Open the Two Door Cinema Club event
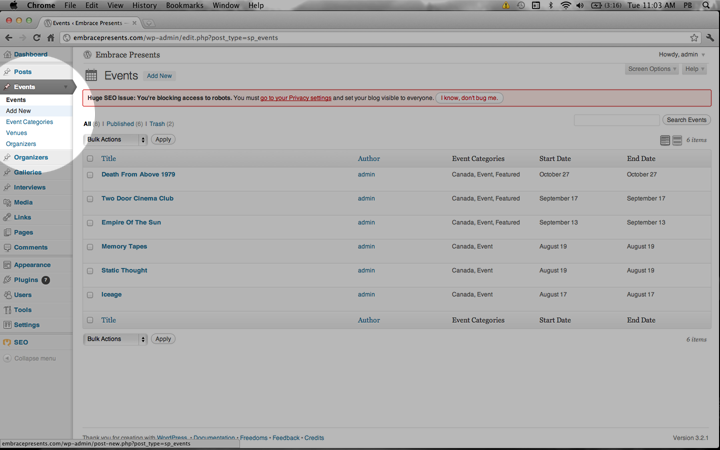This screenshot has height=450, width=720. [x=137, y=198]
